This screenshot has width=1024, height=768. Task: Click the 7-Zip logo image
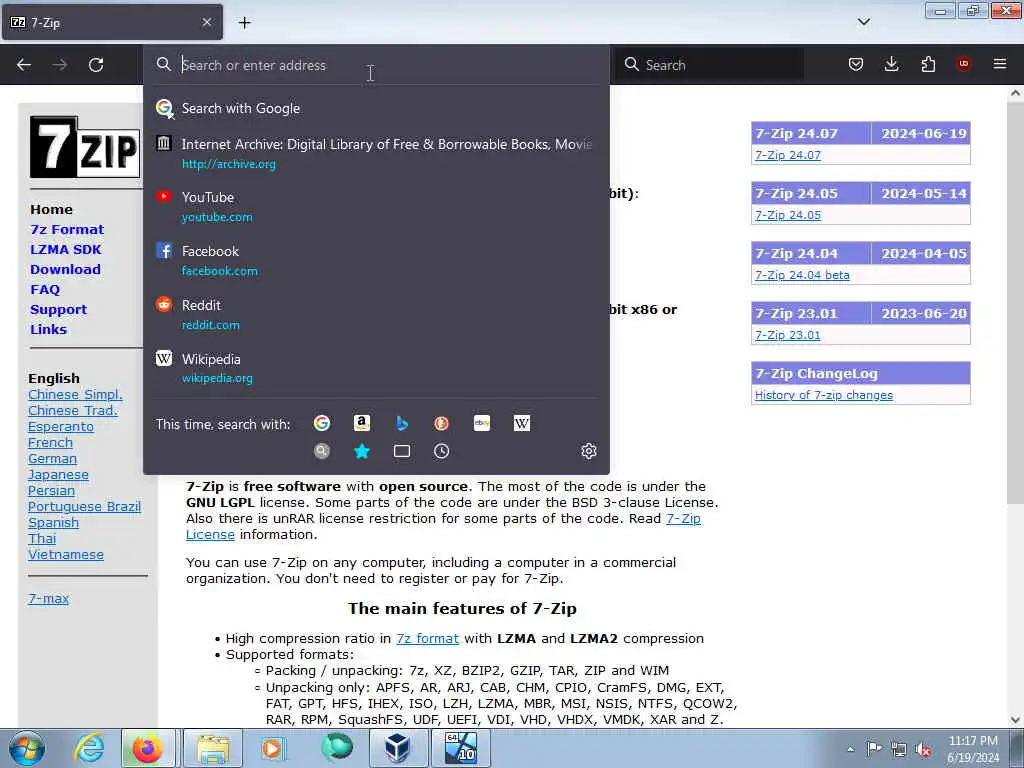click(85, 147)
